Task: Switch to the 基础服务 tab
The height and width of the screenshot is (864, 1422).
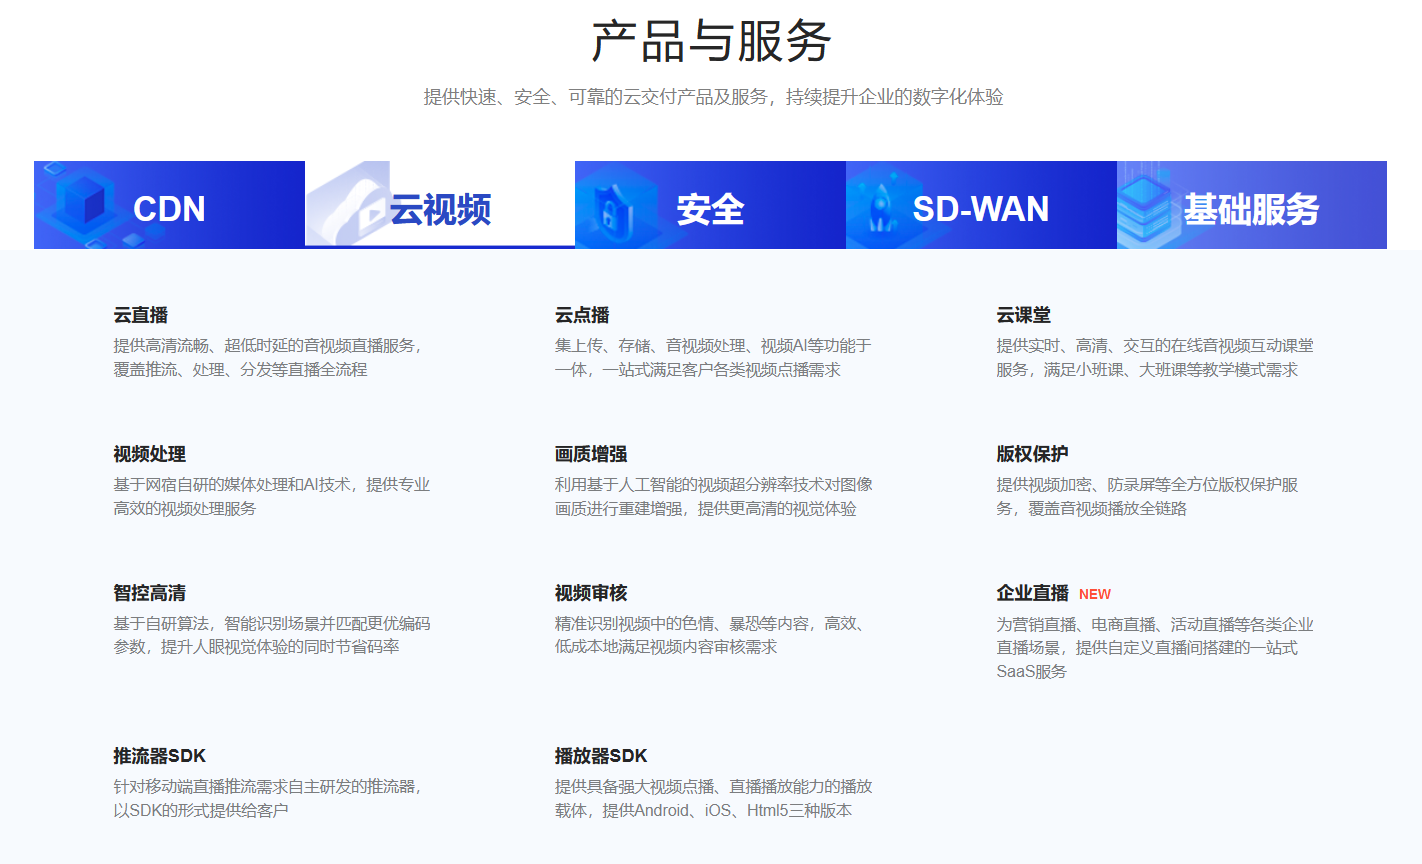Action: click(x=1251, y=205)
